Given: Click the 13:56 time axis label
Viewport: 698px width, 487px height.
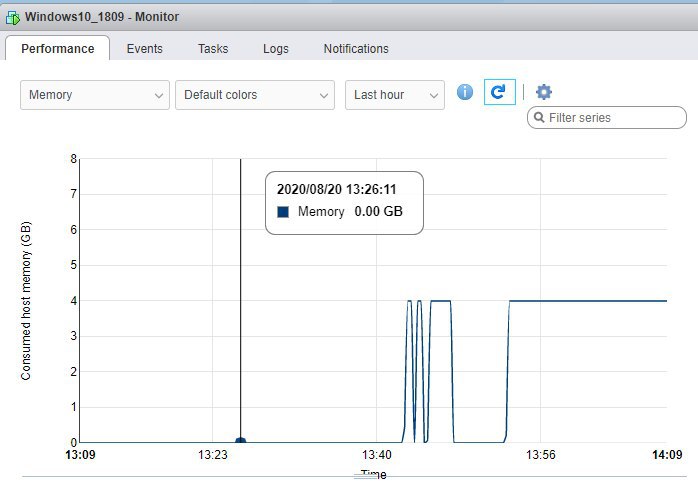Looking at the screenshot, I should pyautogui.click(x=540, y=455).
